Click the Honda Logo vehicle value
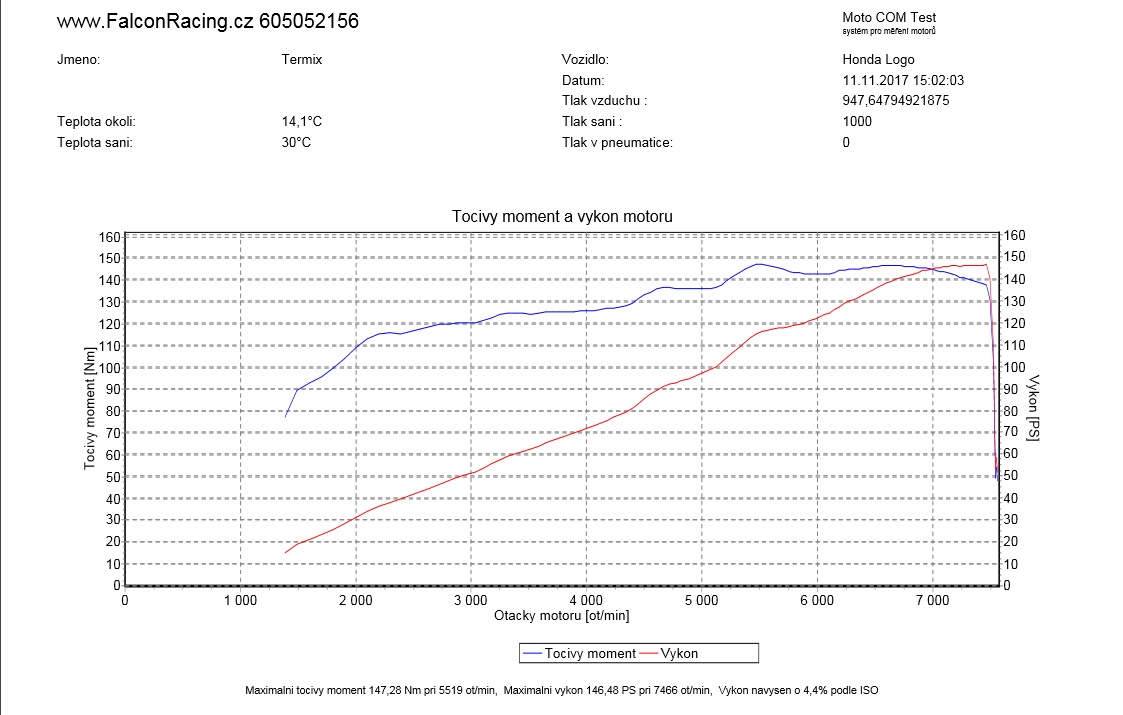 pyautogui.click(x=878, y=59)
